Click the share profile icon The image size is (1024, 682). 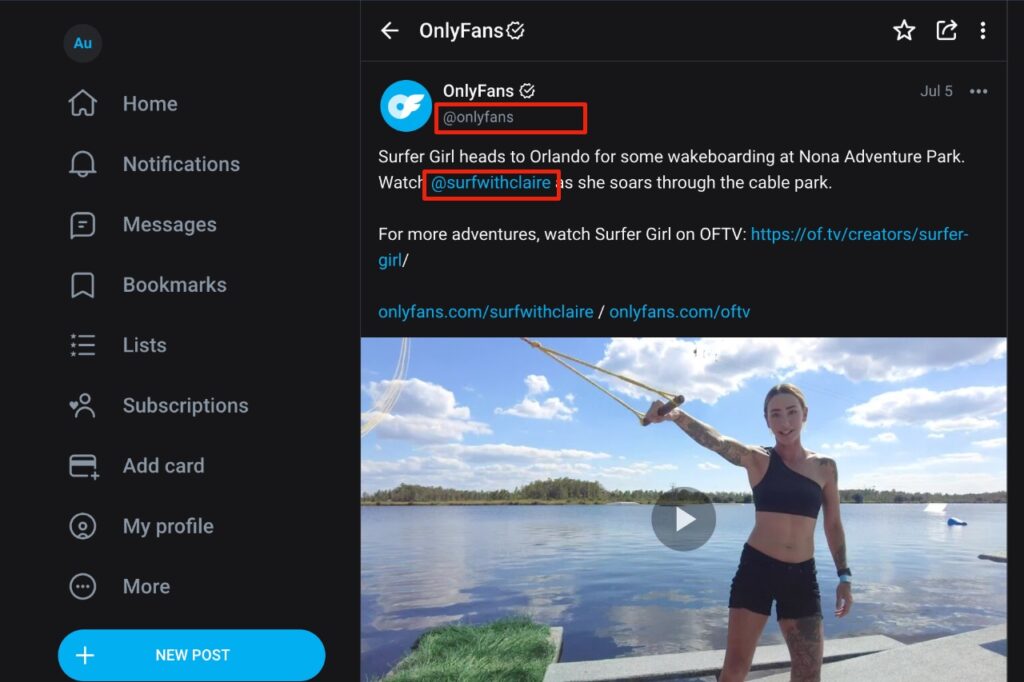tap(946, 31)
